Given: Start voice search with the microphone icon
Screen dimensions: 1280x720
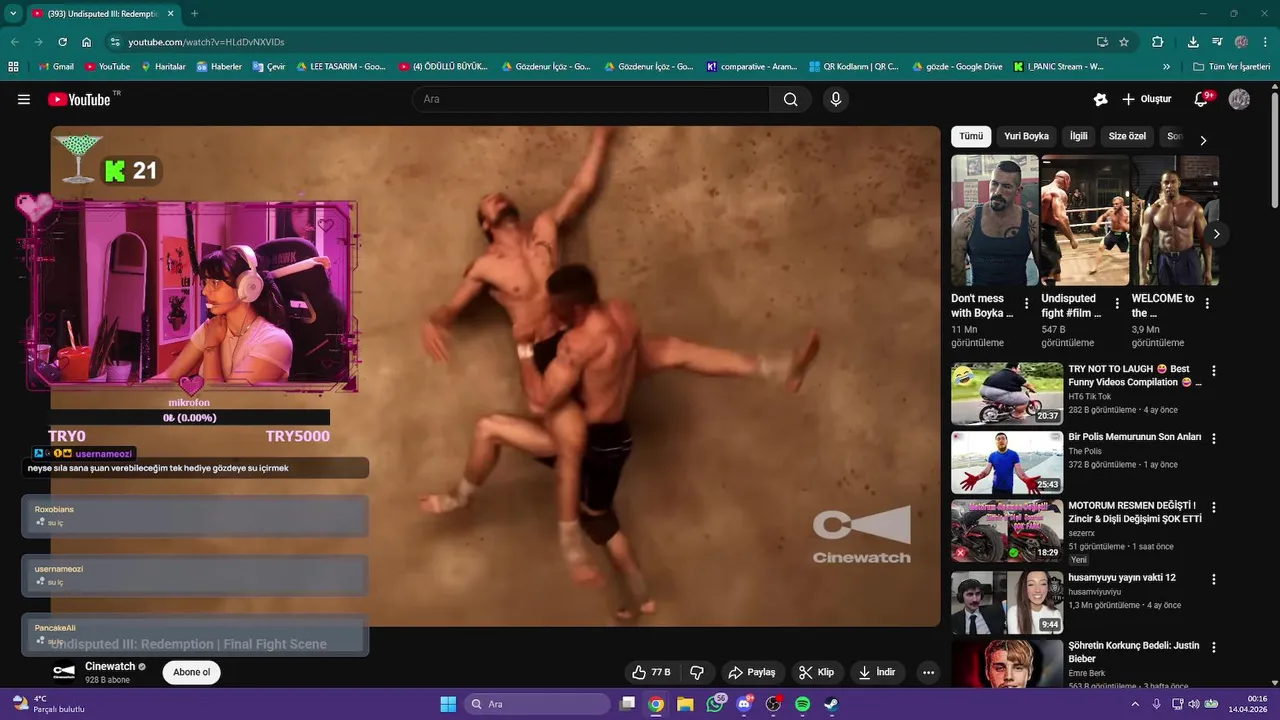Looking at the screenshot, I should coord(836,99).
